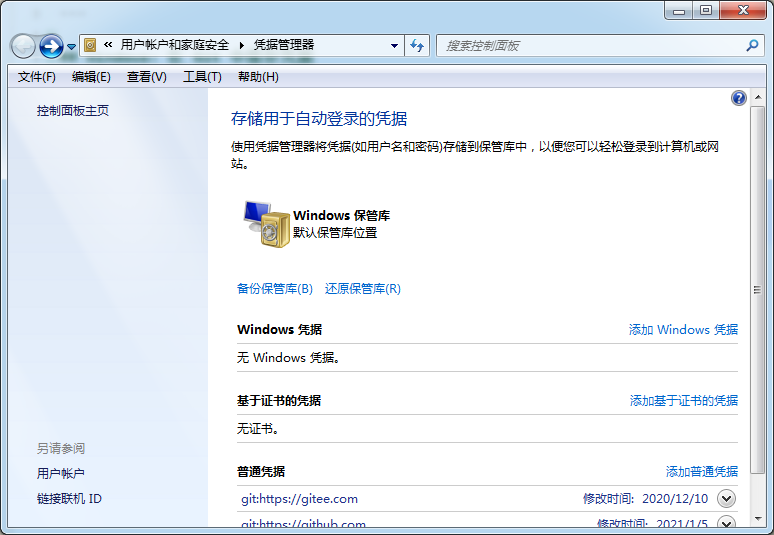Expand the git:https://github.com credential chevron
774x535 pixels.
click(727, 523)
